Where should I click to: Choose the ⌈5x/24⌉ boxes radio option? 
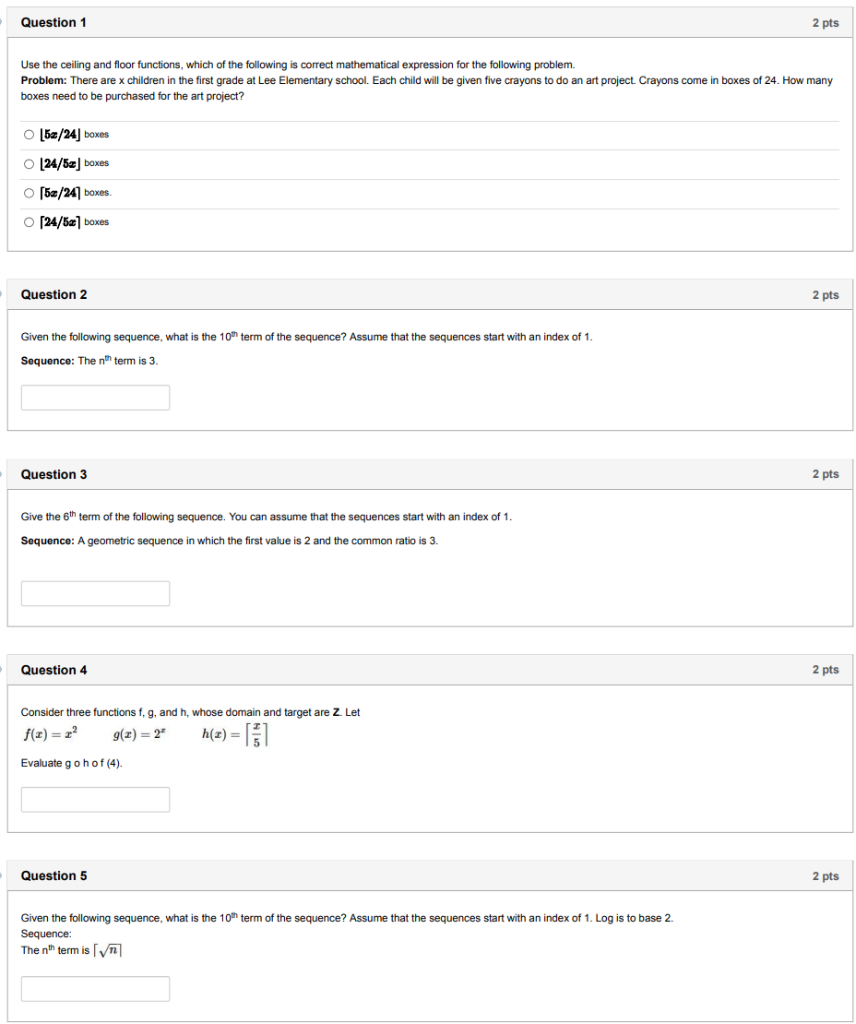(x=29, y=192)
